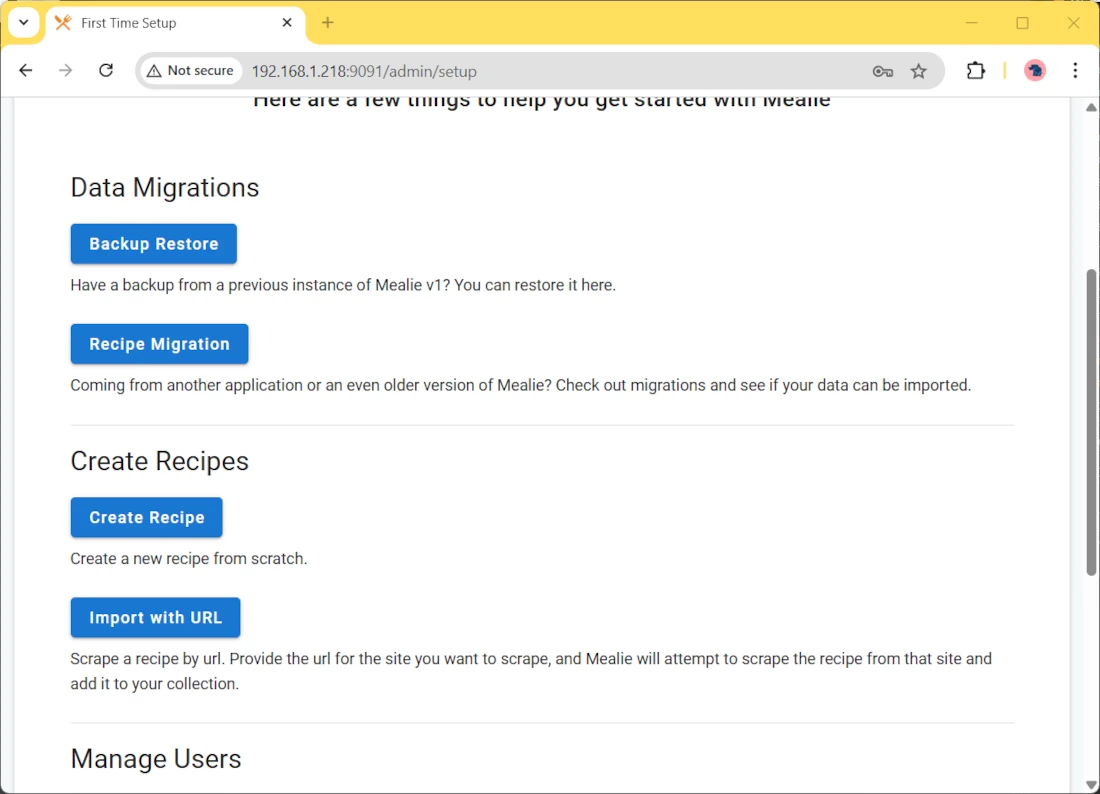Open the Chrome three-dot menu

click(1075, 71)
